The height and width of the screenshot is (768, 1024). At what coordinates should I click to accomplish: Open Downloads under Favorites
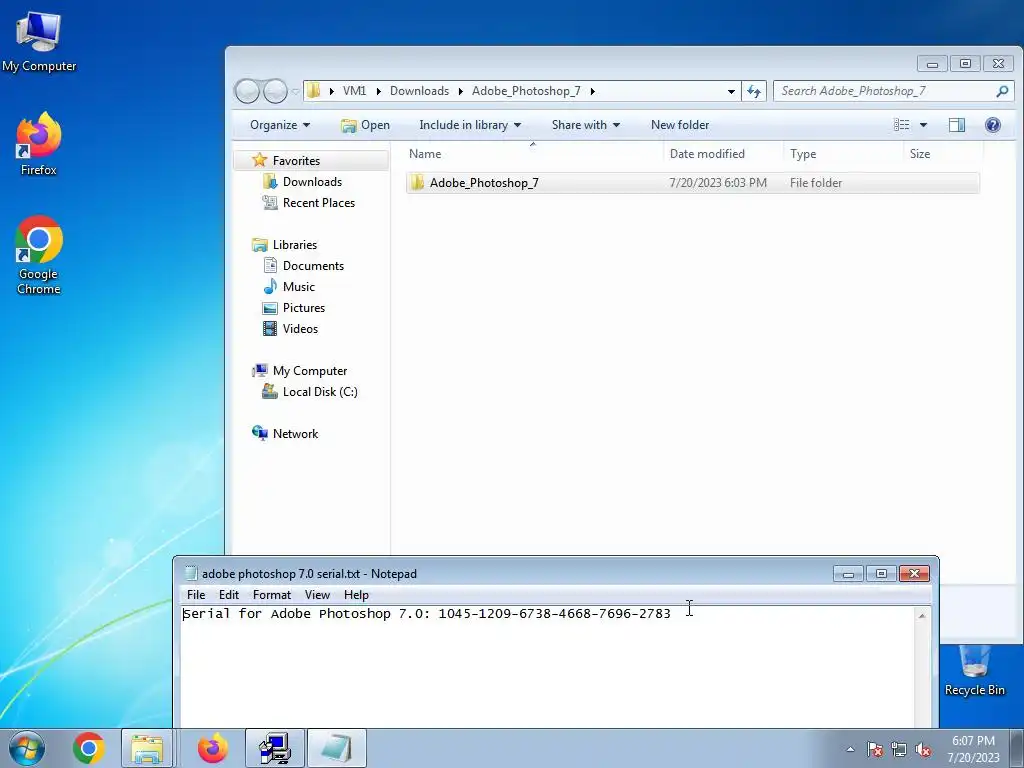click(312, 182)
